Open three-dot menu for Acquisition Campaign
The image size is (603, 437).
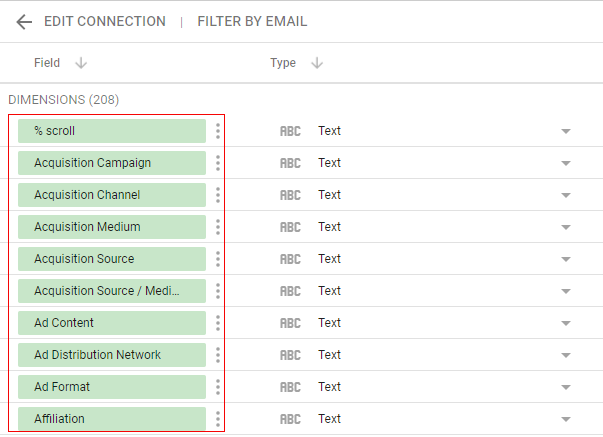pos(218,163)
